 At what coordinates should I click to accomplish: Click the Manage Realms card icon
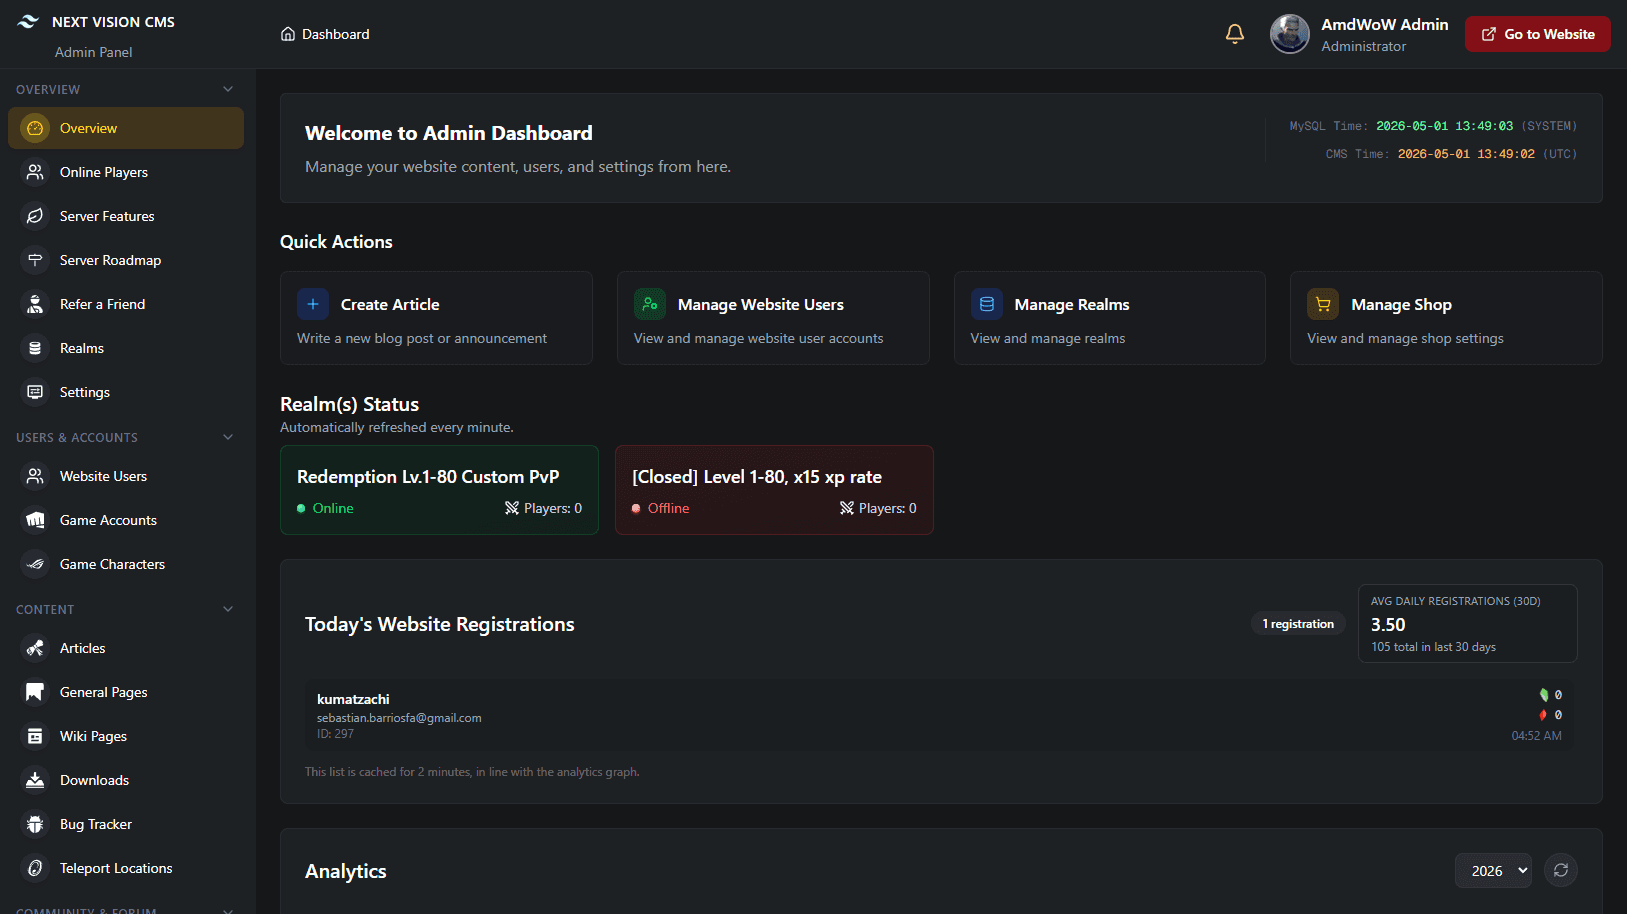987,304
